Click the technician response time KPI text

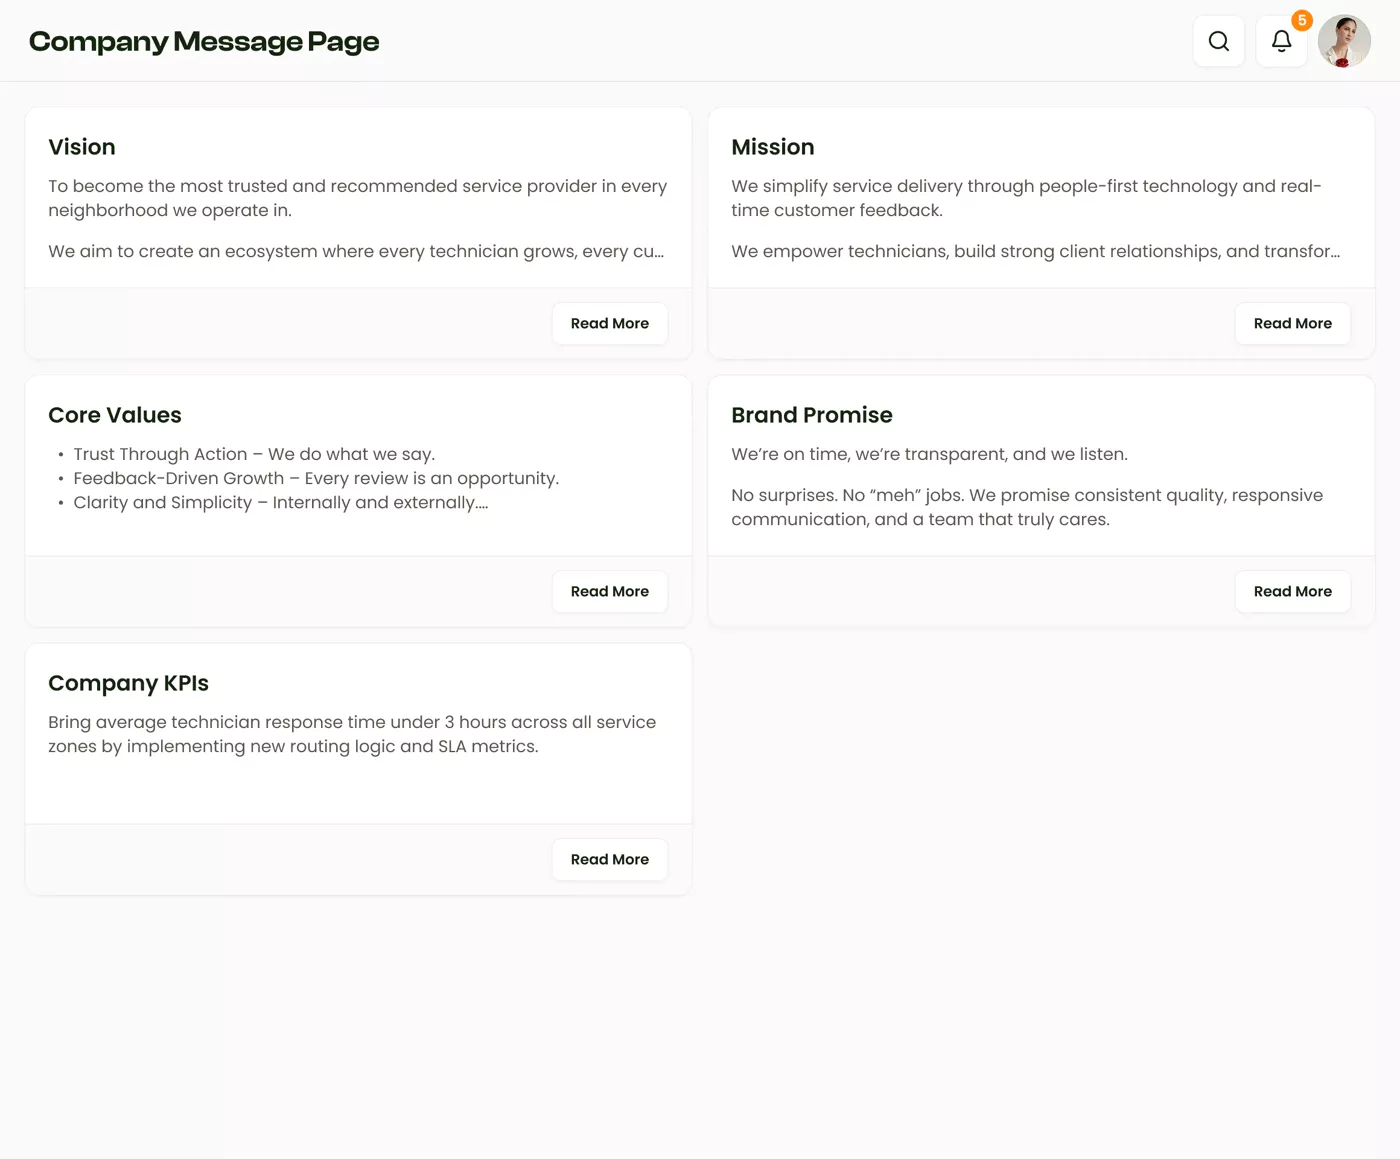click(352, 734)
